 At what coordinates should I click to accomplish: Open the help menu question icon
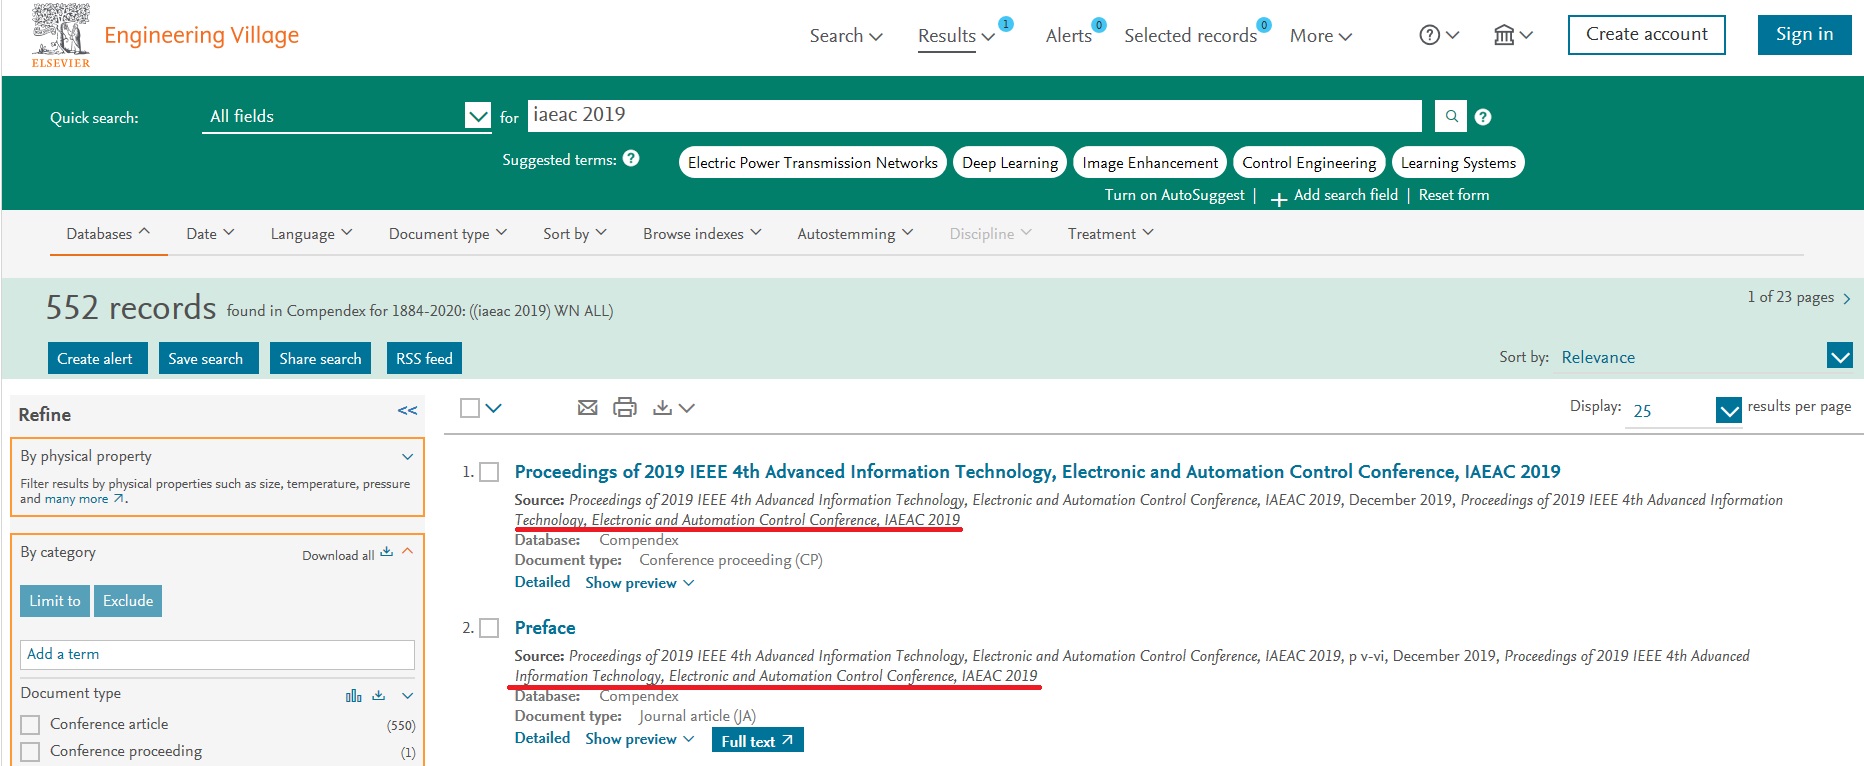pyautogui.click(x=1430, y=35)
